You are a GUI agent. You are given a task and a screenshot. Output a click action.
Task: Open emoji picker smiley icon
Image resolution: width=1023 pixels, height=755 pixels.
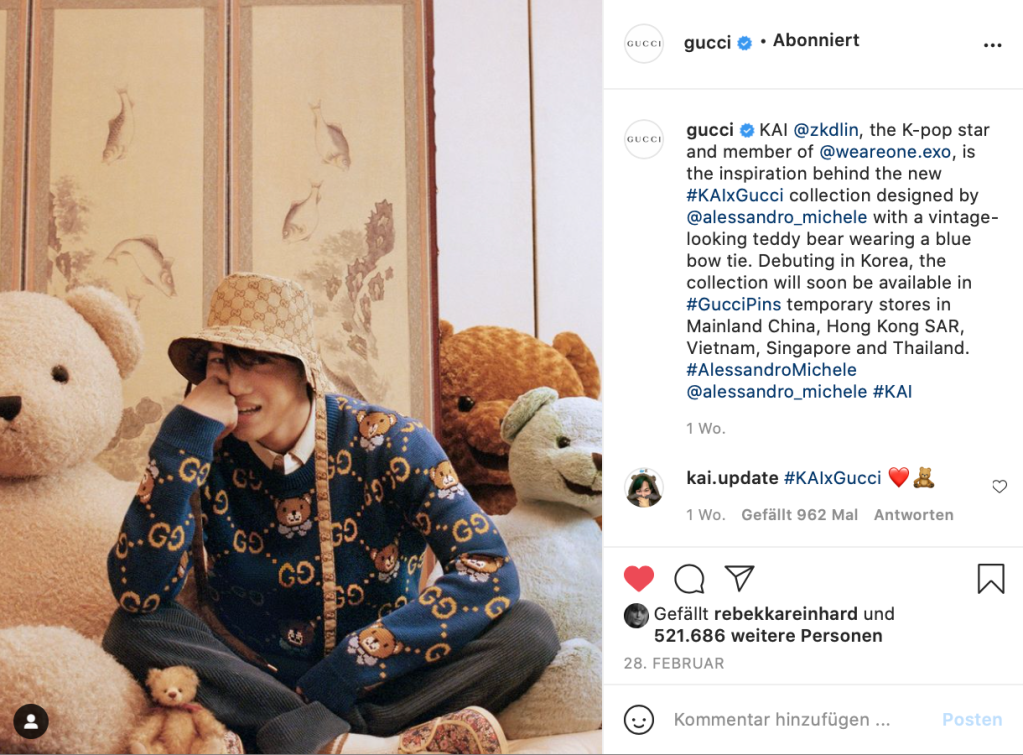click(x=639, y=720)
